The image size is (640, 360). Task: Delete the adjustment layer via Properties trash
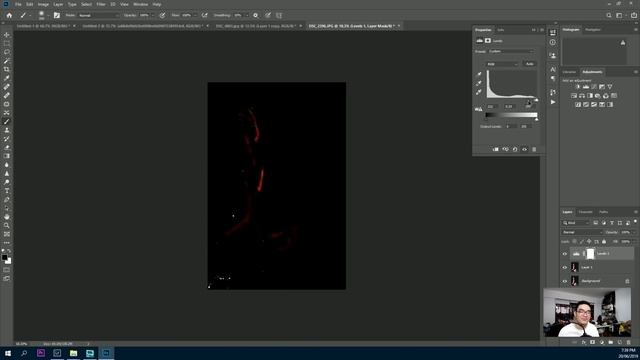coord(534,149)
